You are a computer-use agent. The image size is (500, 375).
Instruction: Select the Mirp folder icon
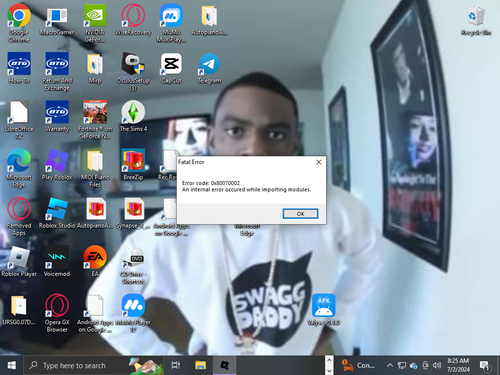point(95,68)
